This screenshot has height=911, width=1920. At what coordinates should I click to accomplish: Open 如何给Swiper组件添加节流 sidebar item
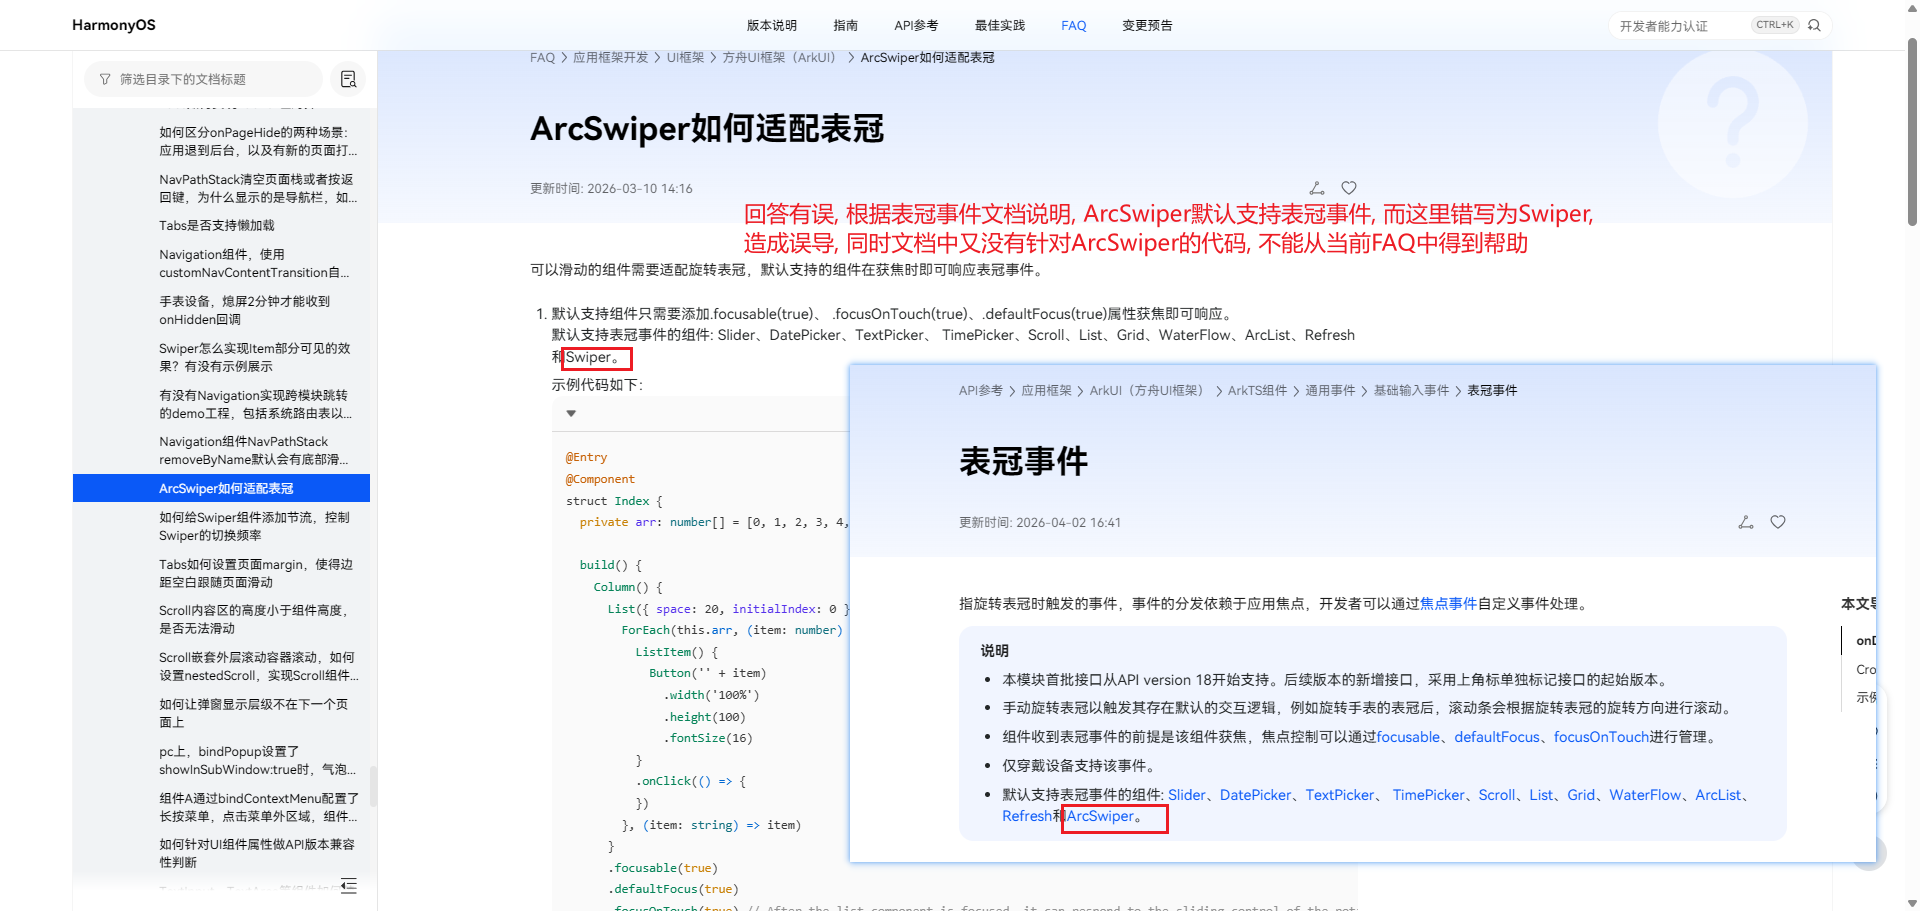point(254,526)
